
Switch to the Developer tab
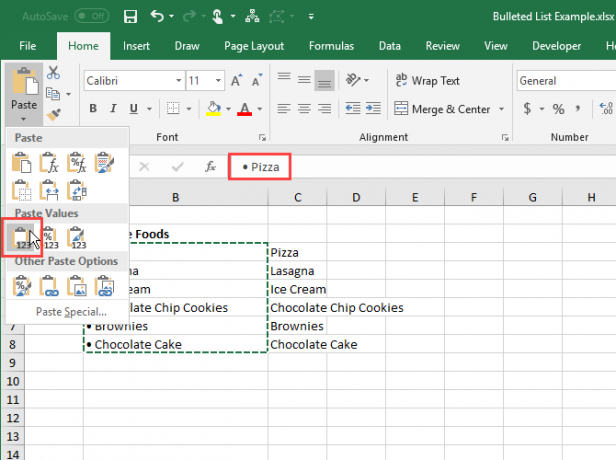tap(556, 46)
